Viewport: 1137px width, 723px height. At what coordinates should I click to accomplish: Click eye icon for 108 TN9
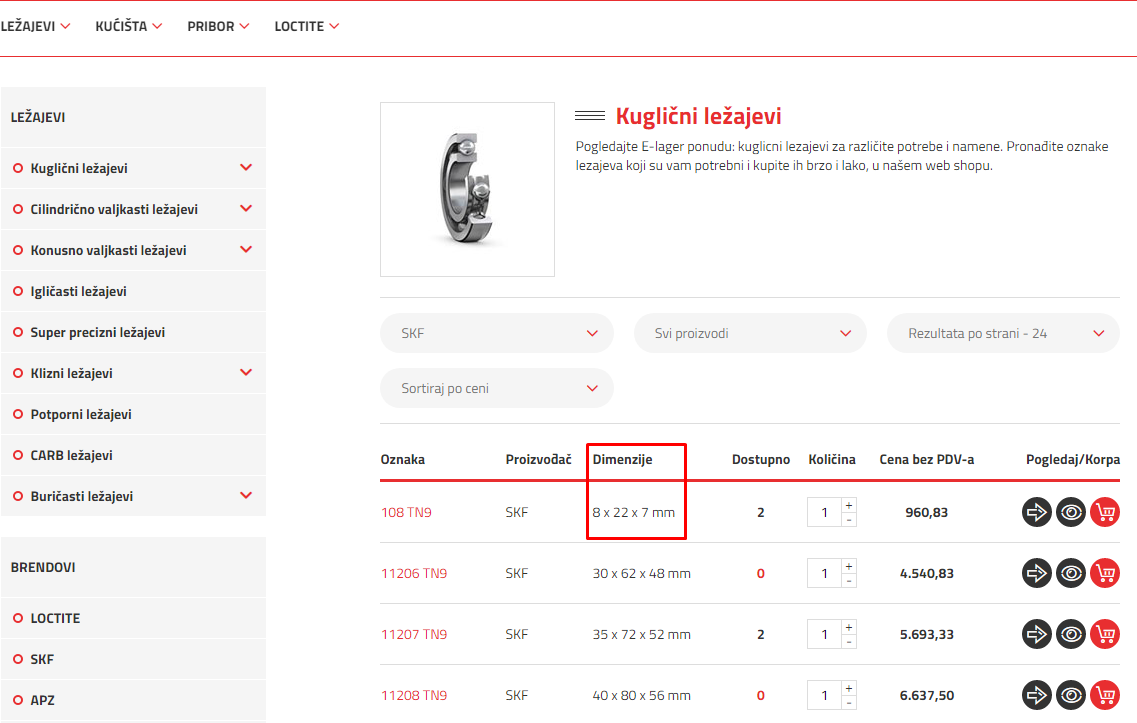[1071, 512]
